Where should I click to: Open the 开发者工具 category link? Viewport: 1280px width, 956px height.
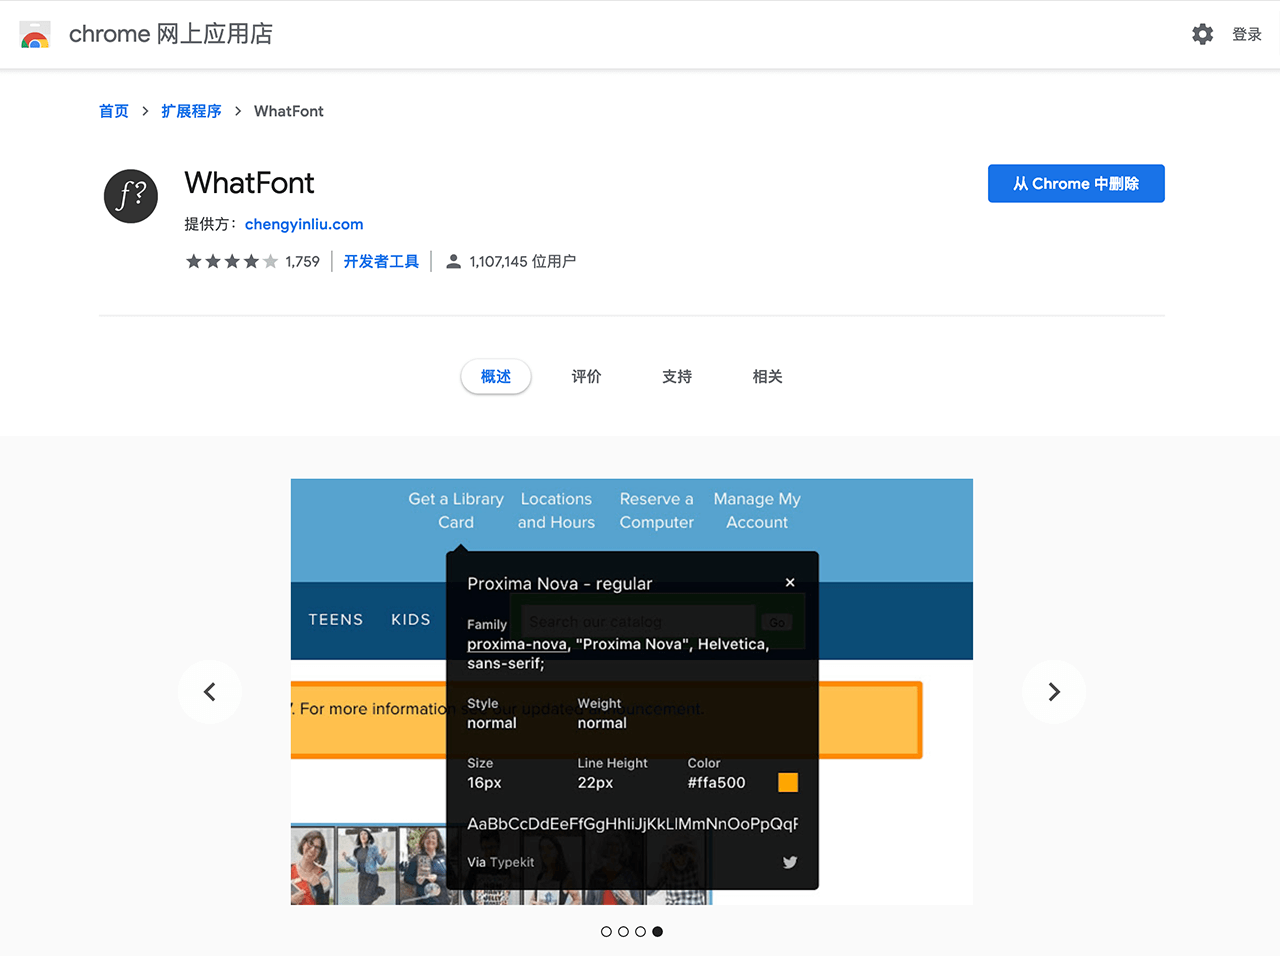[381, 262]
